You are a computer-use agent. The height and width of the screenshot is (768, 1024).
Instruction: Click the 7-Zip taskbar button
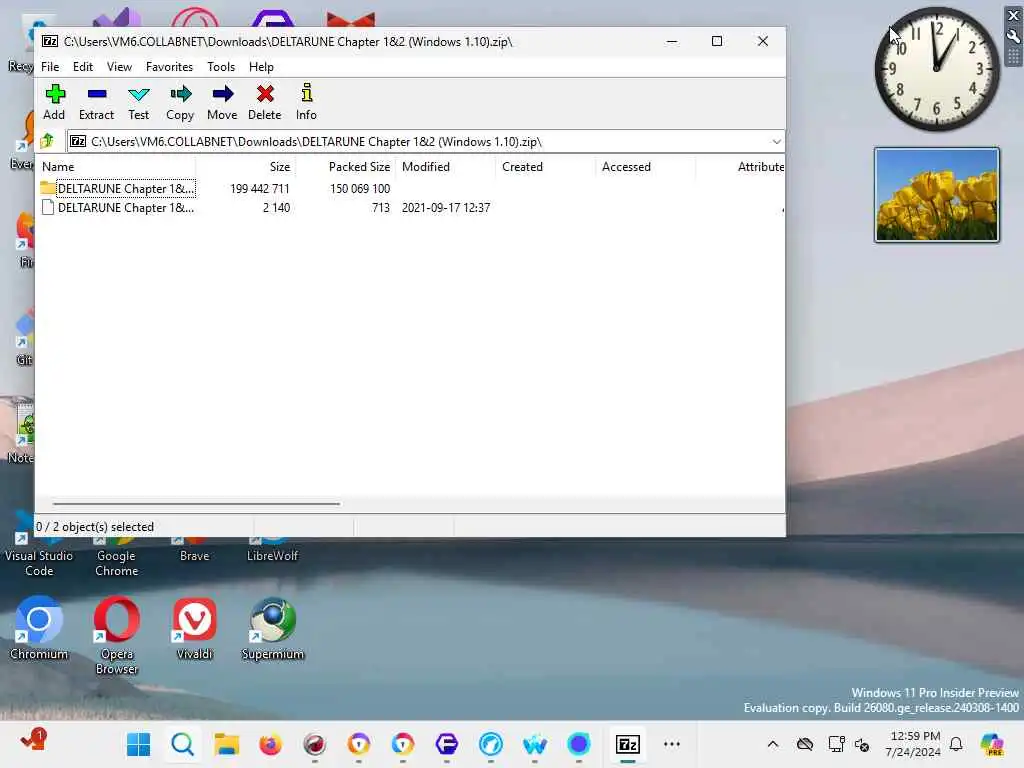coord(628,744)
